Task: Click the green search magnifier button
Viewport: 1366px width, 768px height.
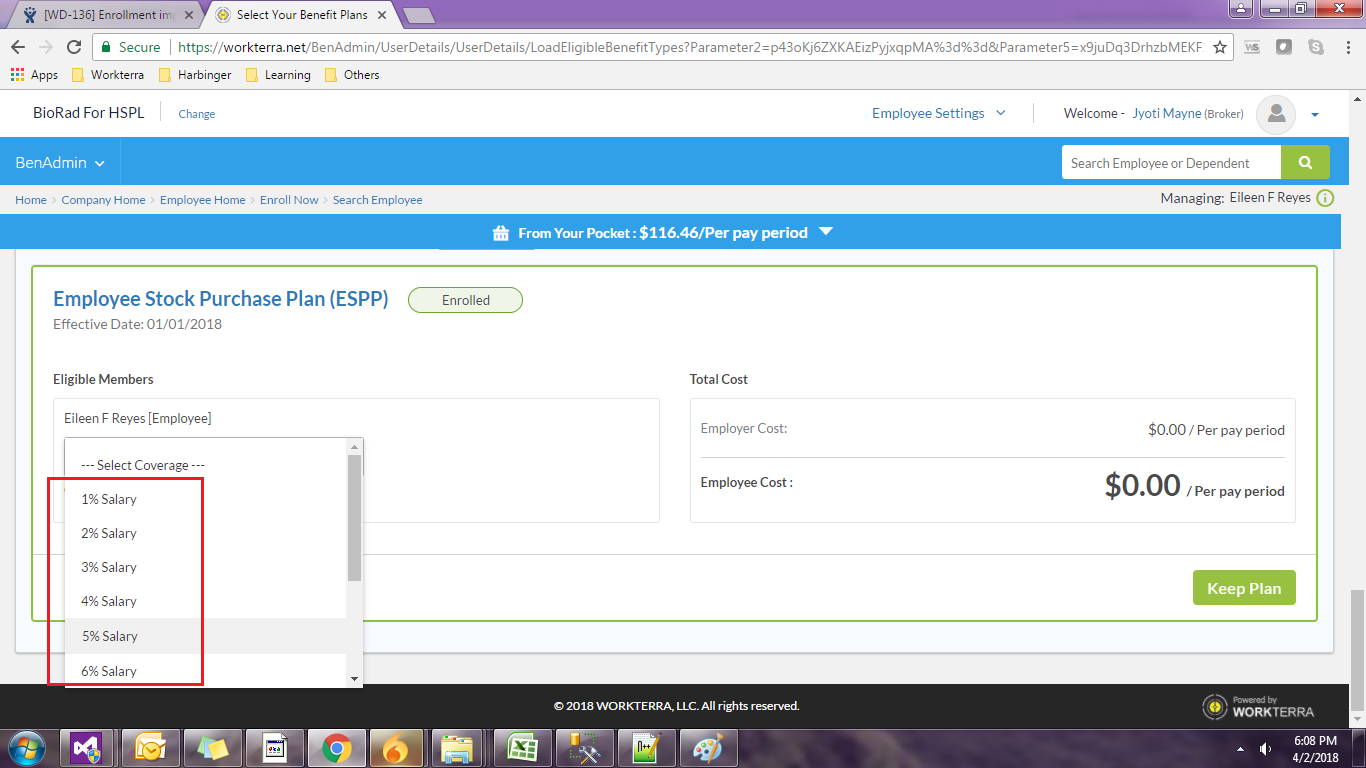Action: click(1305, 163)
